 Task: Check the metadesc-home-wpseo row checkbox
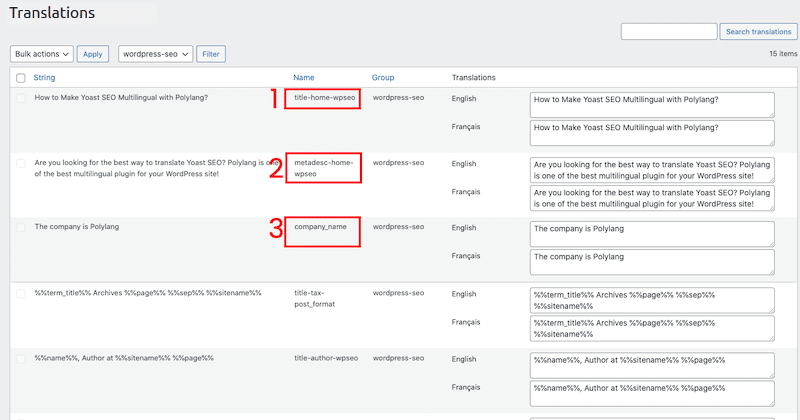pos(21,163)
